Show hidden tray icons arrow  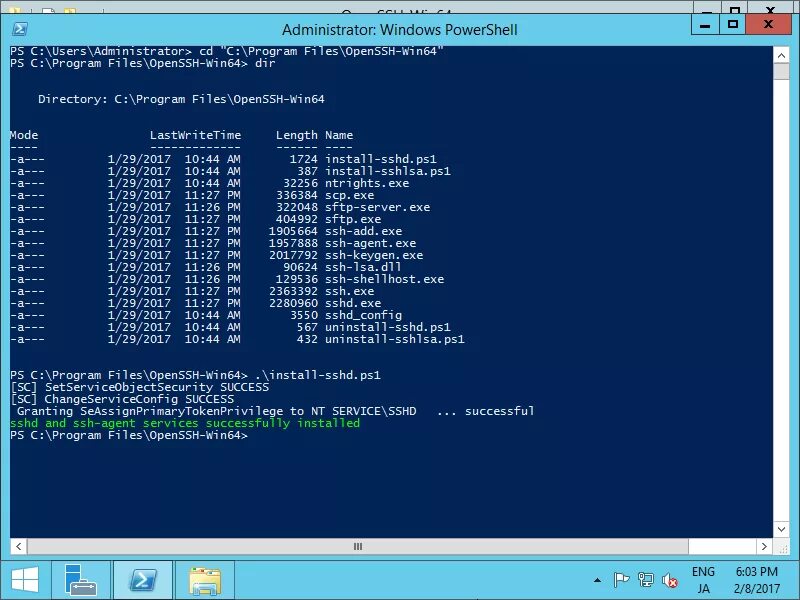[x=597, y=580]
